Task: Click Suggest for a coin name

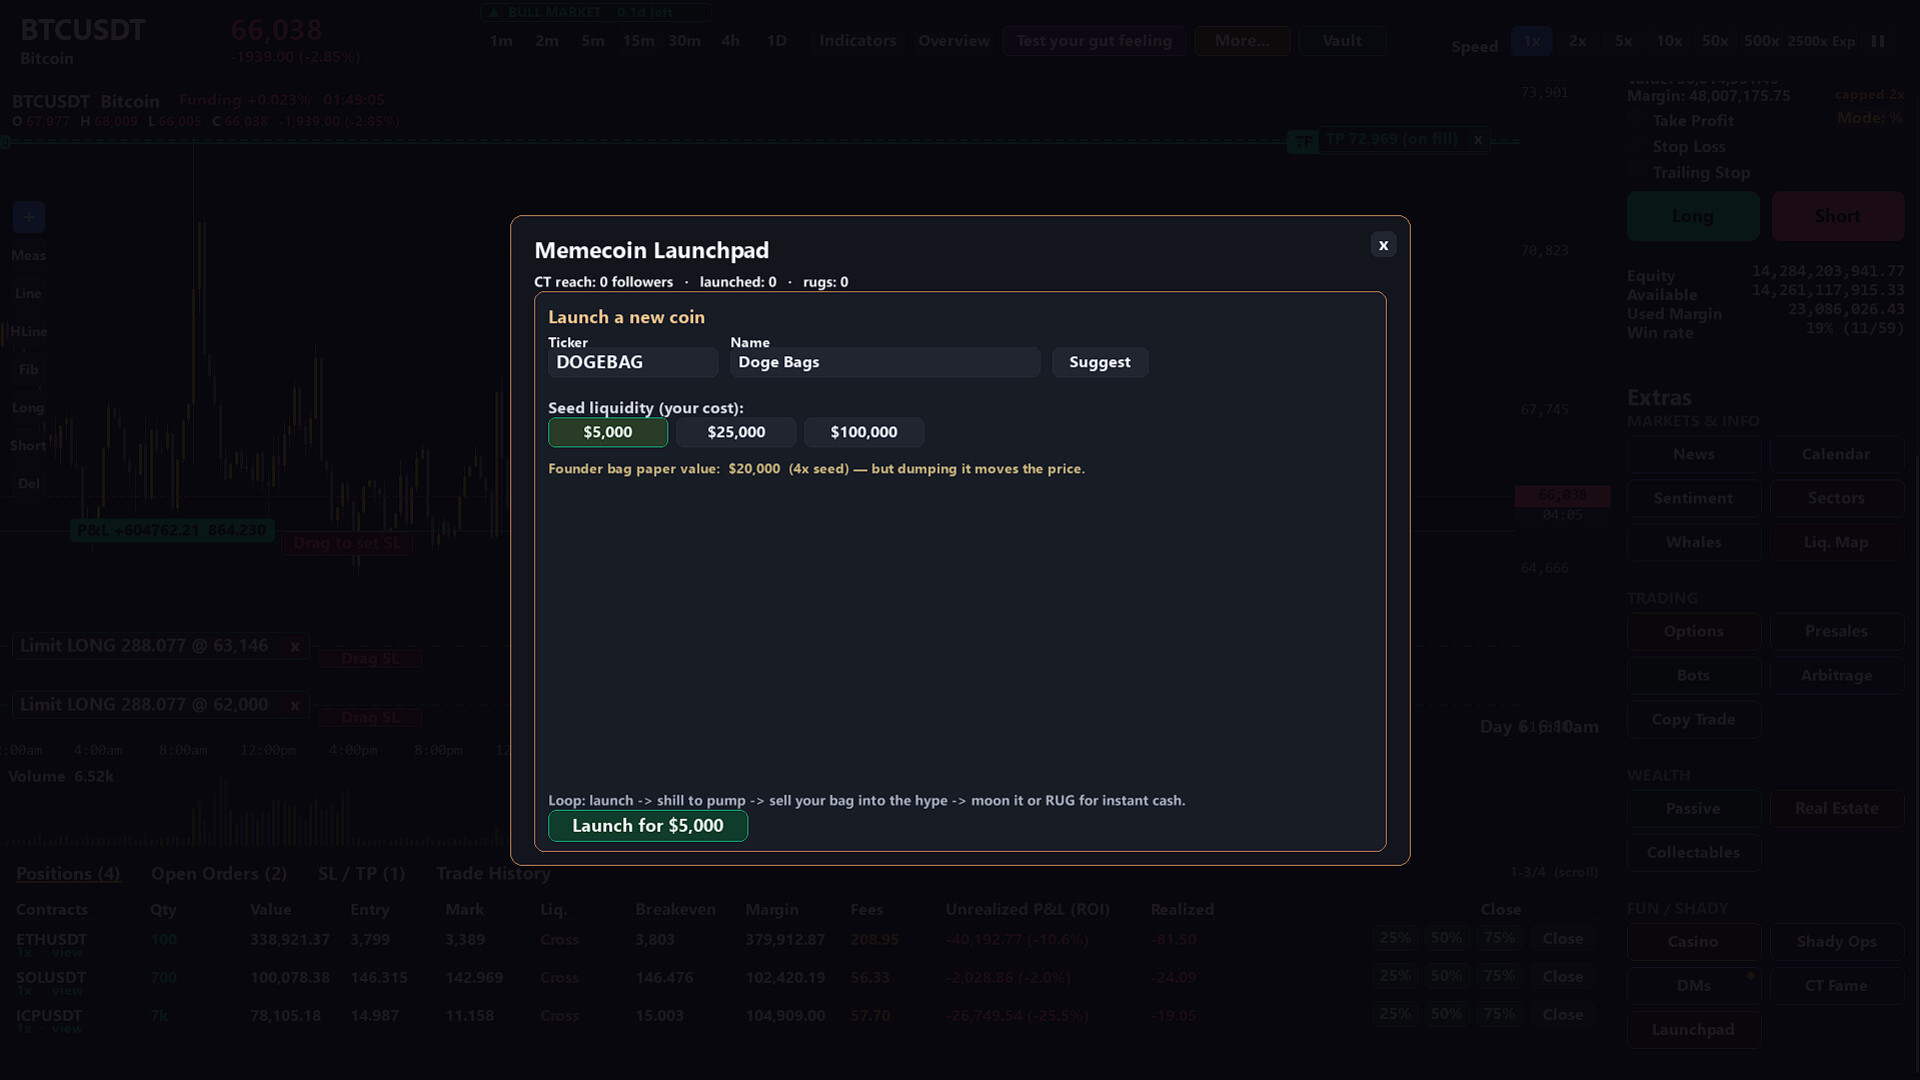Action: pos(1100,362)
